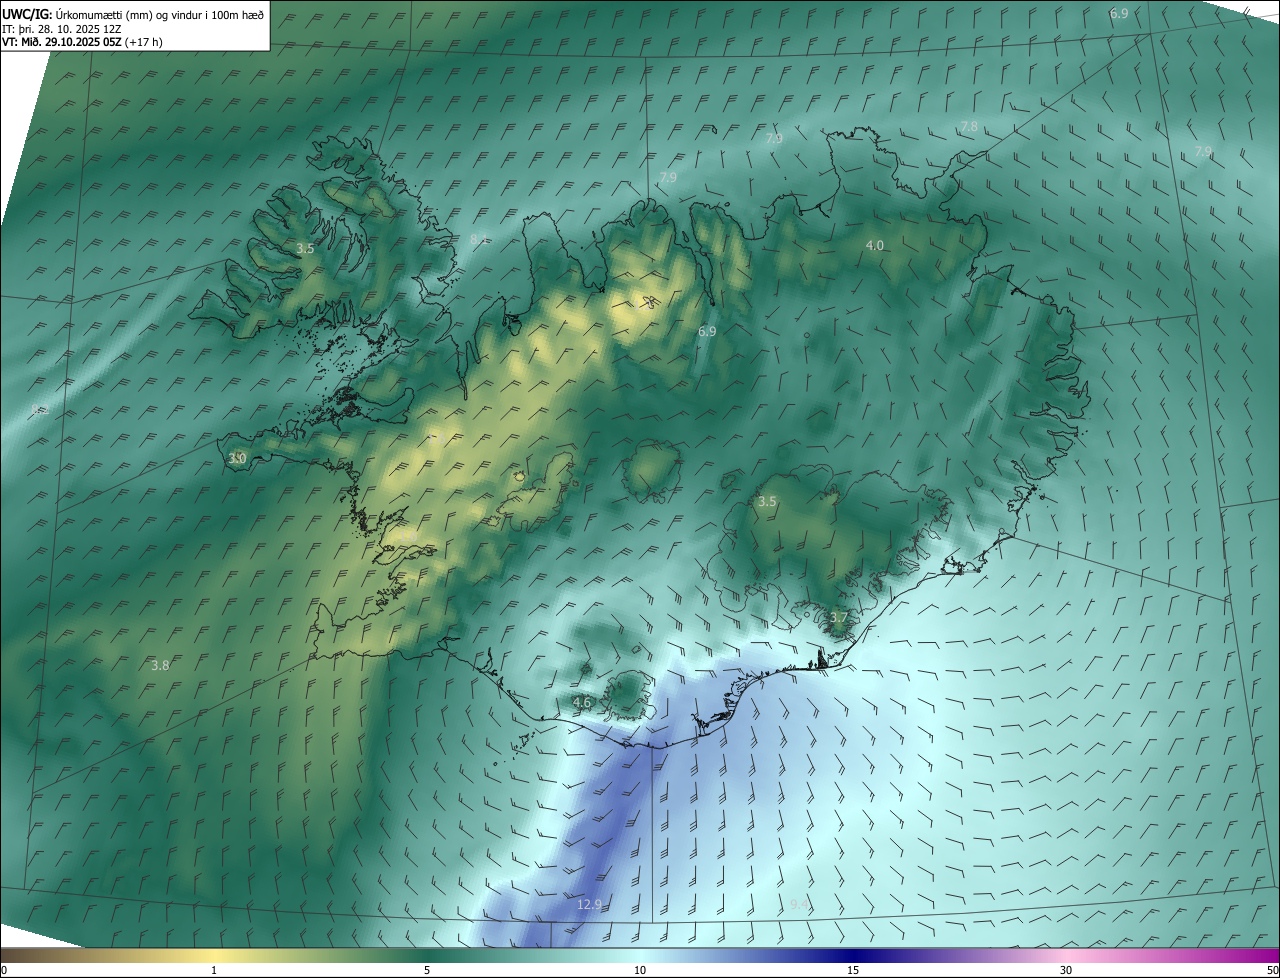Image resolution: width=1280 pixels, height=978 pixels.
Task: Click the 8.4 value east of the Westfjords
Action: pyautogui.click(x=479, y=239)
